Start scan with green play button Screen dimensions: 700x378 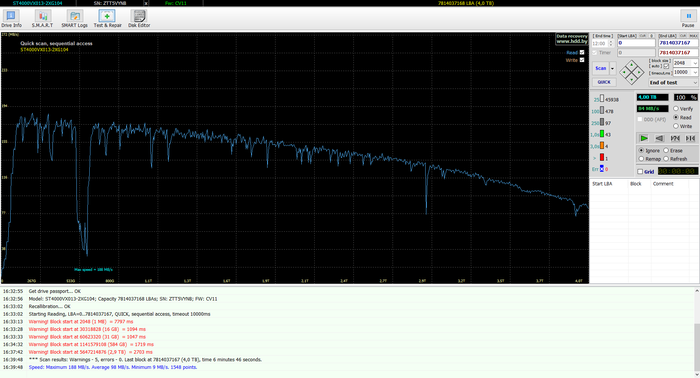[x=643, y=138]
